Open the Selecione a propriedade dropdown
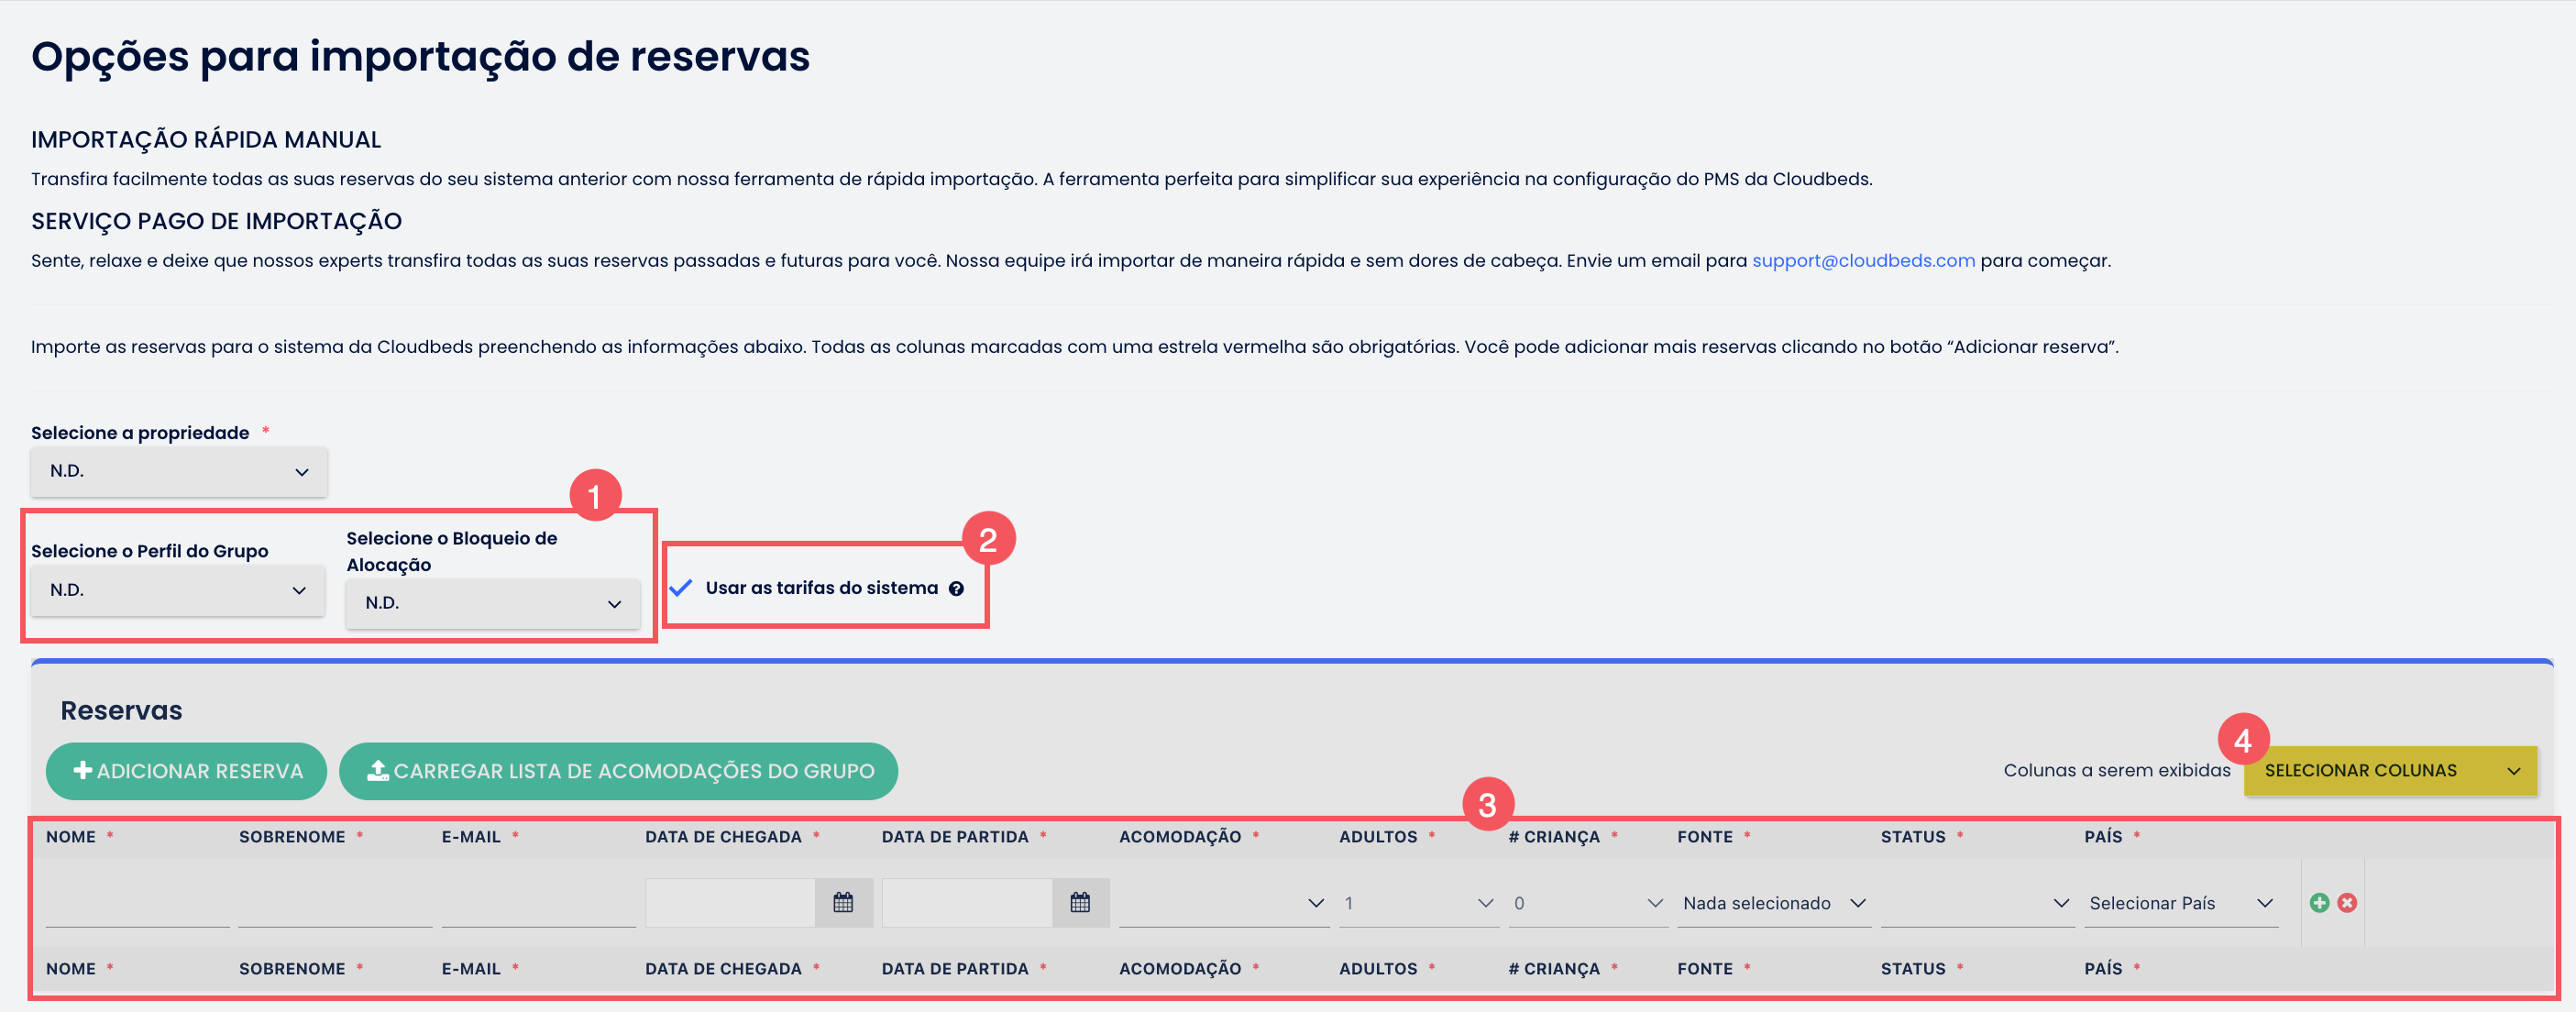 (x=179, y=471)
